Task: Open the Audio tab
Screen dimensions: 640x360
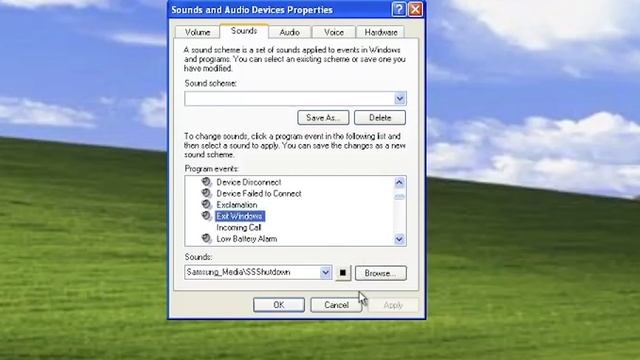Action: point(289,32)
